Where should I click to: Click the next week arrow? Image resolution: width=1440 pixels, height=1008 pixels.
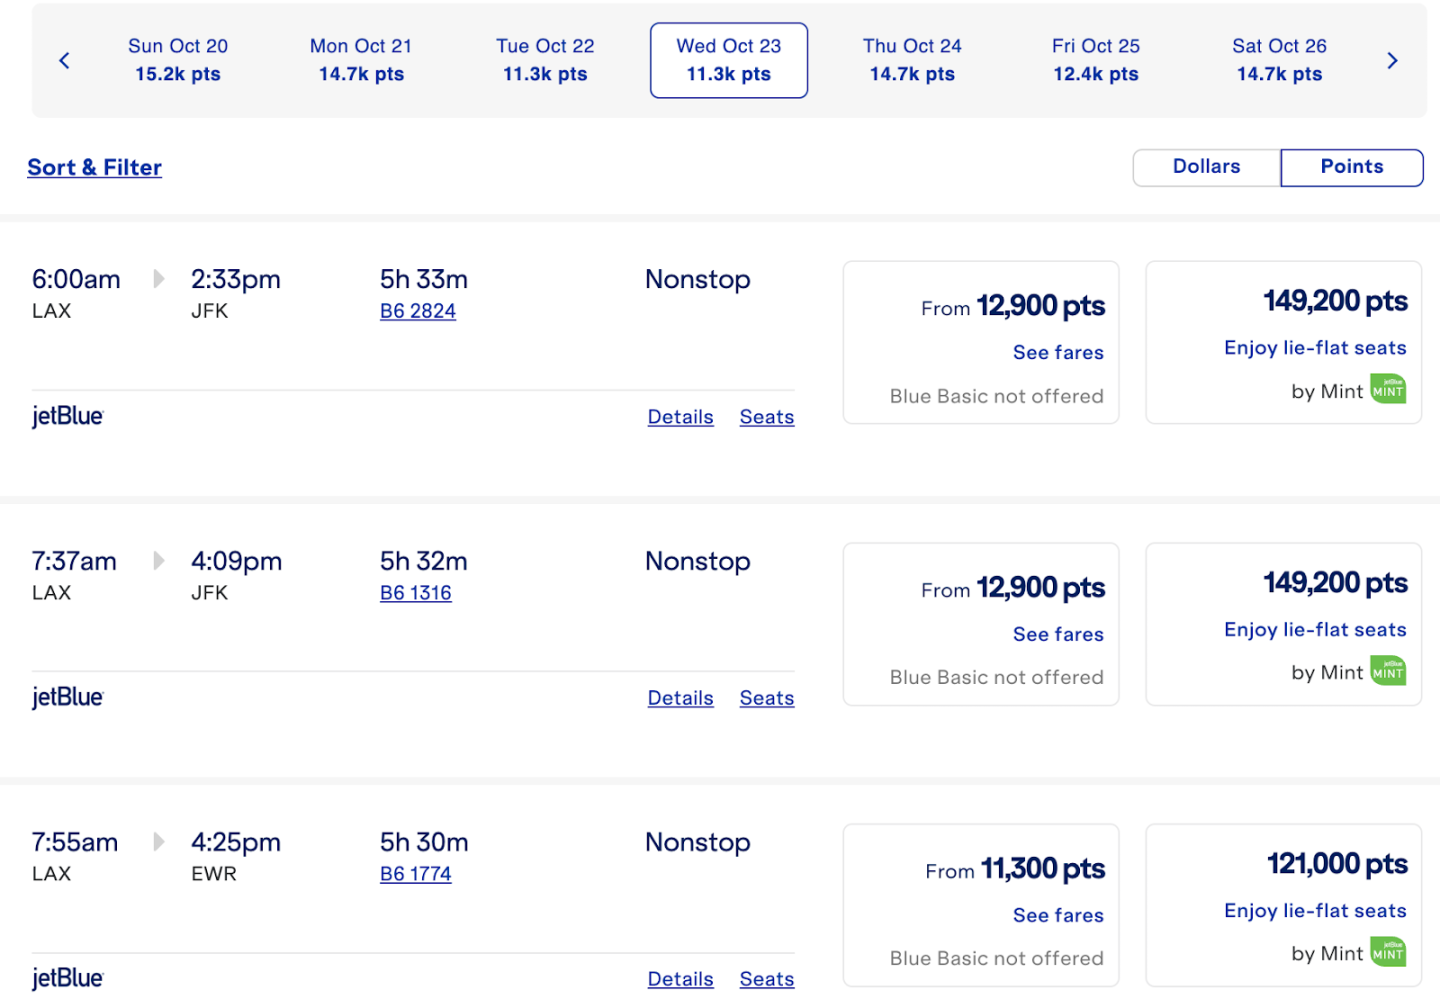[x=1392, y=61]
